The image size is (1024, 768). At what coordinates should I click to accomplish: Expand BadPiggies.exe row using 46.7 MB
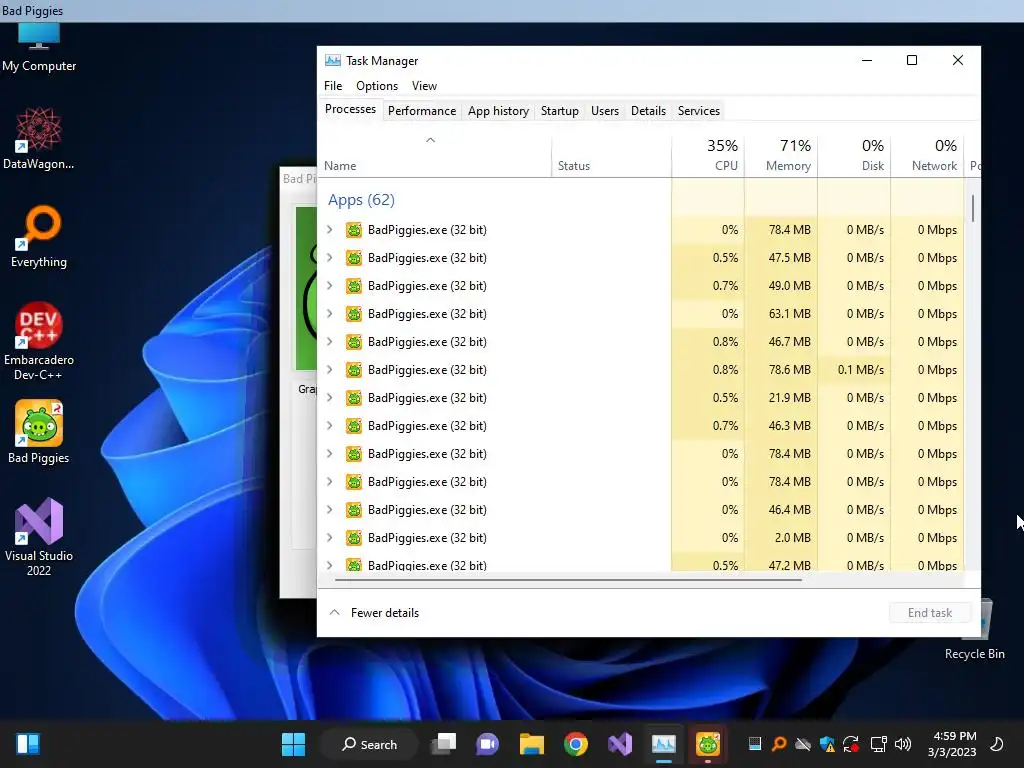[330, 342]
